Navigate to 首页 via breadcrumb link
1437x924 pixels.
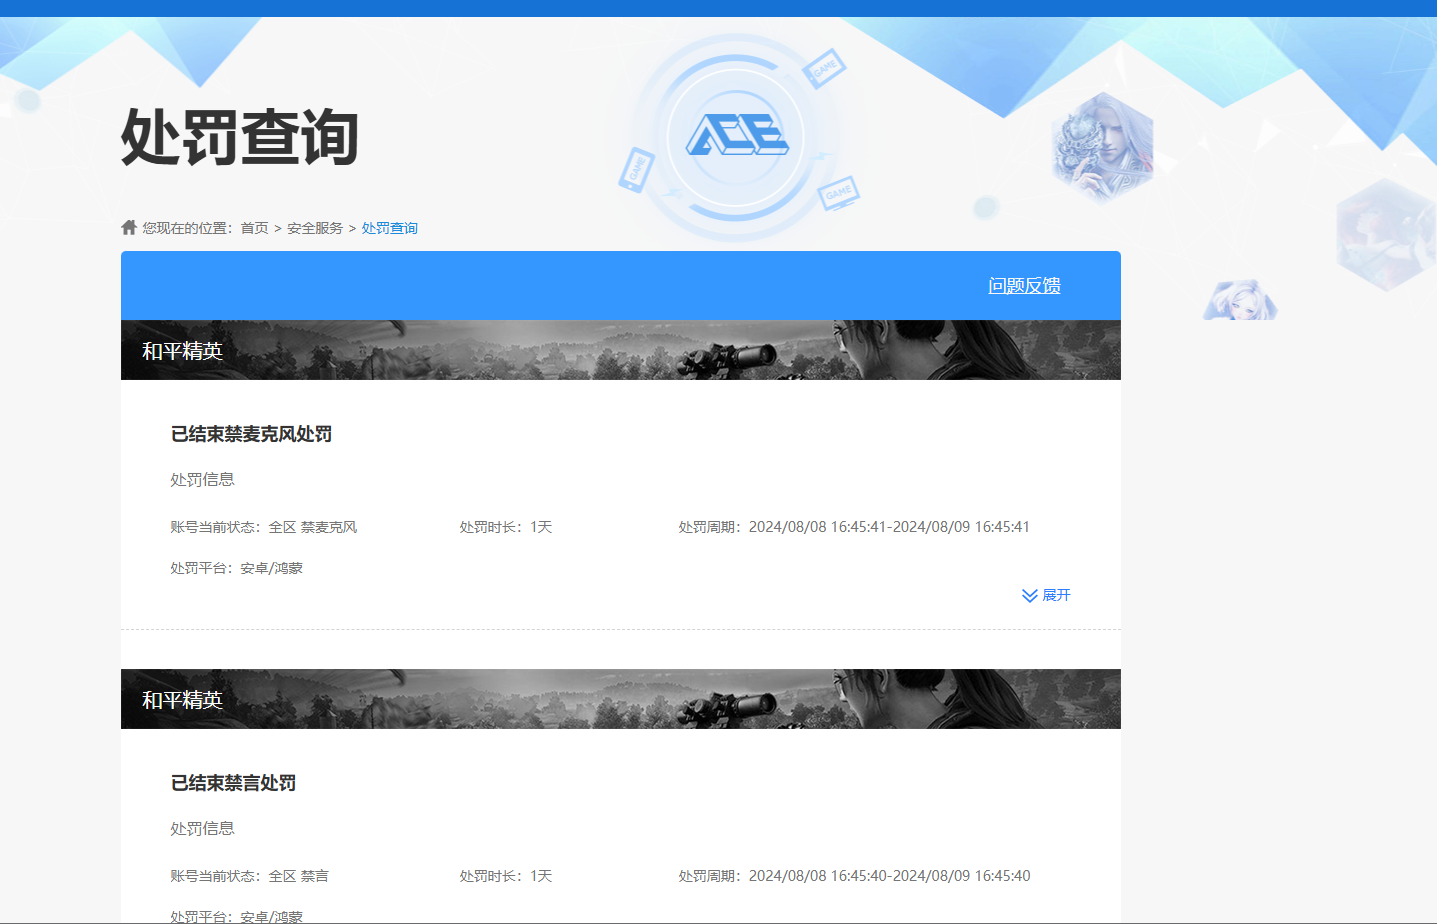253,227
